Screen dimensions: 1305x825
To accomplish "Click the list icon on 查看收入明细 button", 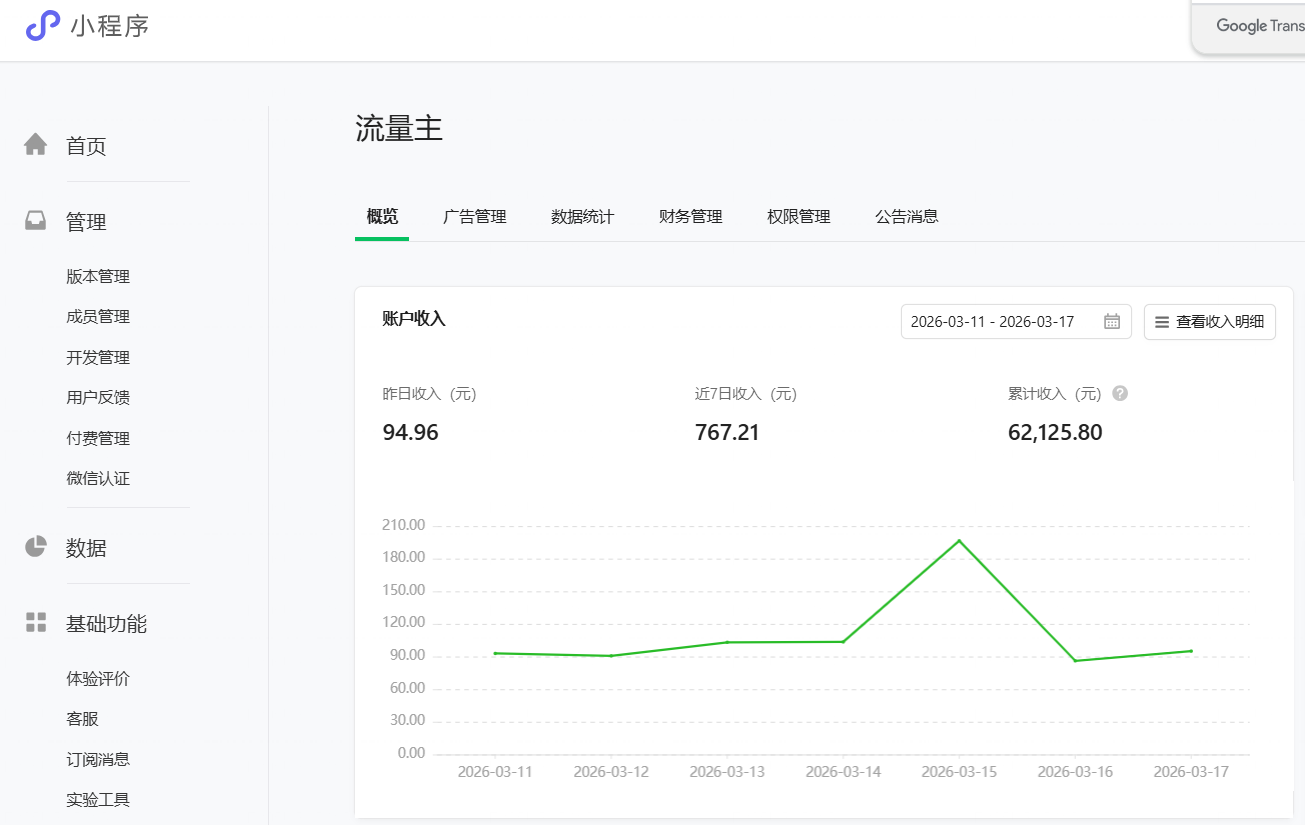I will pyautogui.click(x=1160, y=322).
